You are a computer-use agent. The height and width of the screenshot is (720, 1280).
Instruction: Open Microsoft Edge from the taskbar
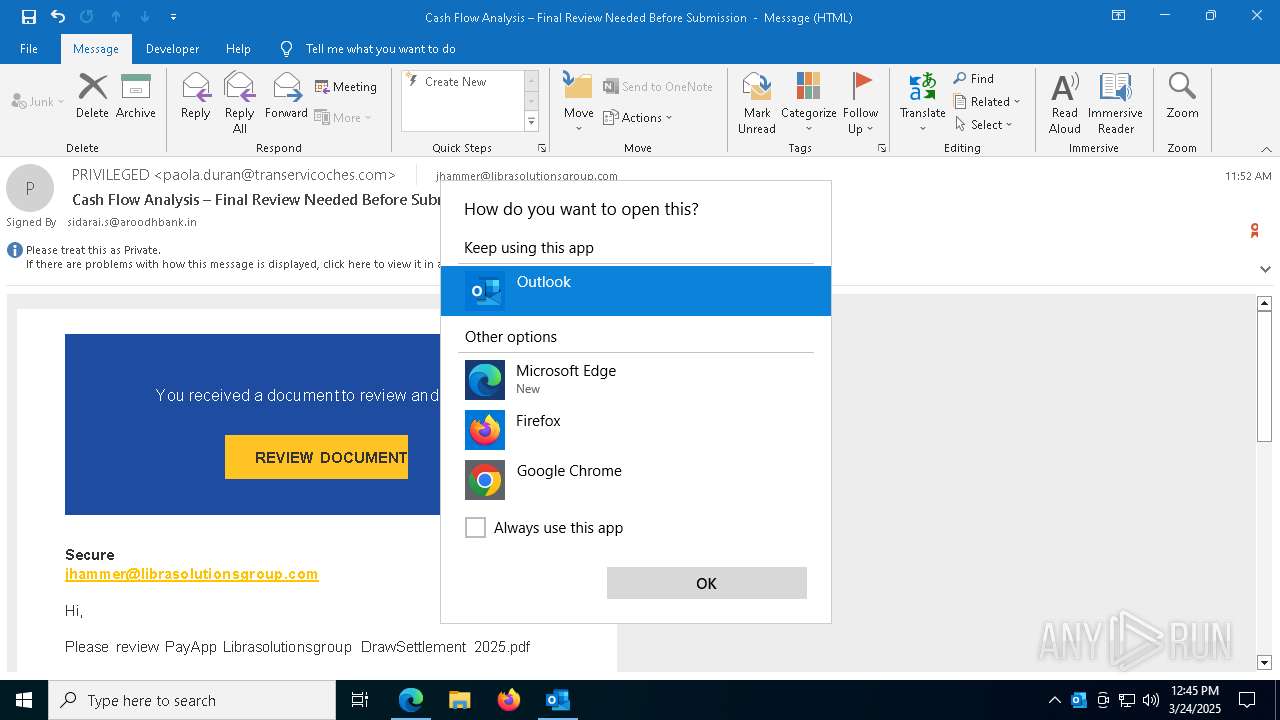pyautogui.click(x=411, y=700)
